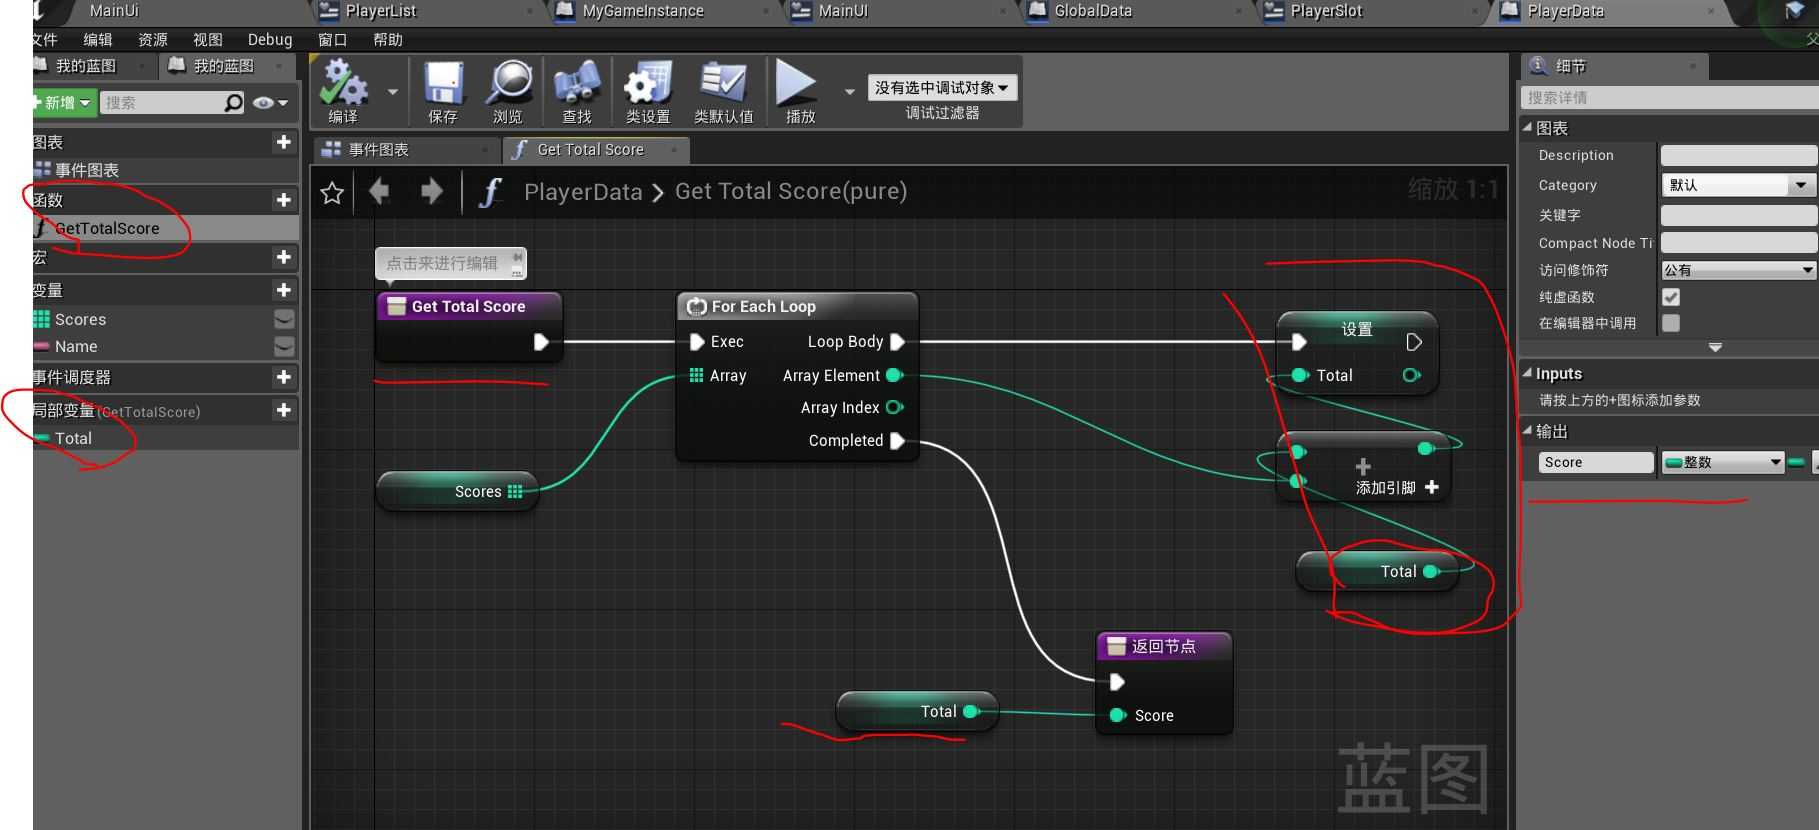Open the Category dropdown (默认)
The height and width of the screenshot is (830, 1819).
[1738, 185]
